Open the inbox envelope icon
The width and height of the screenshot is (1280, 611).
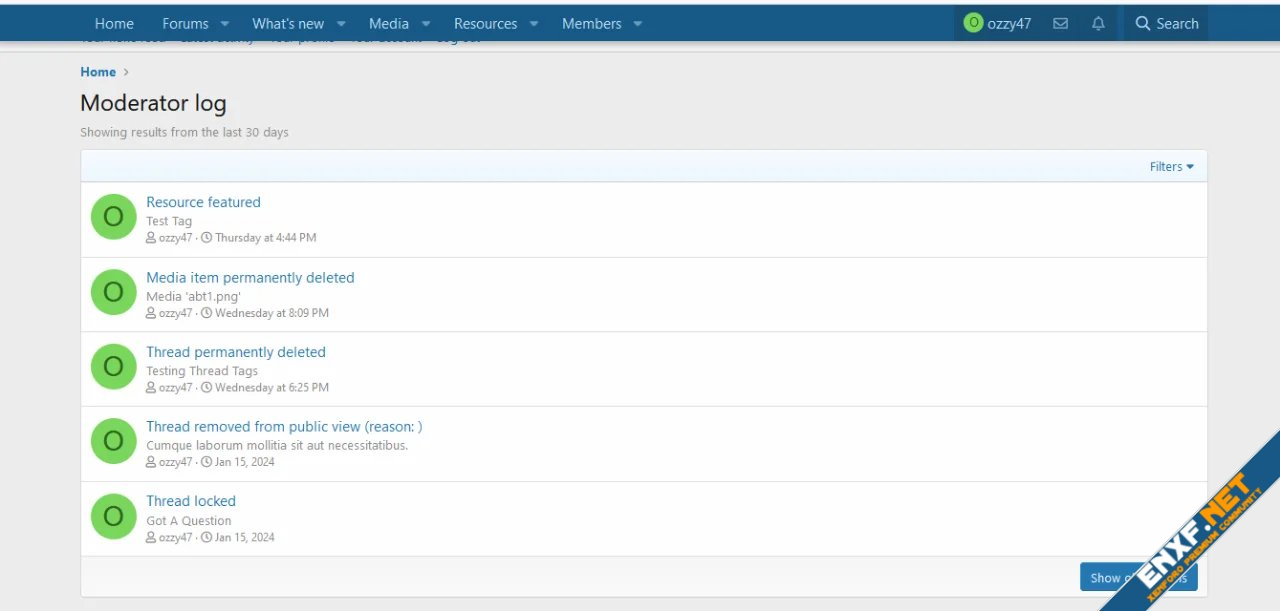[x=1060, y=23]
